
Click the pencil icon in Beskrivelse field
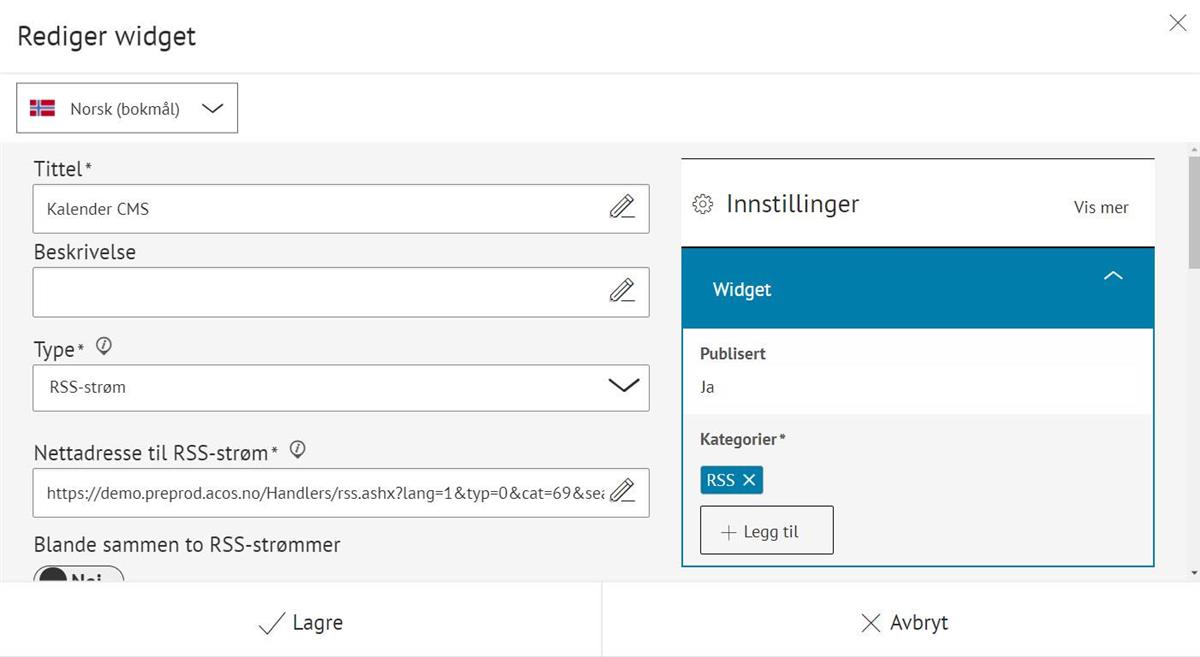622,291
